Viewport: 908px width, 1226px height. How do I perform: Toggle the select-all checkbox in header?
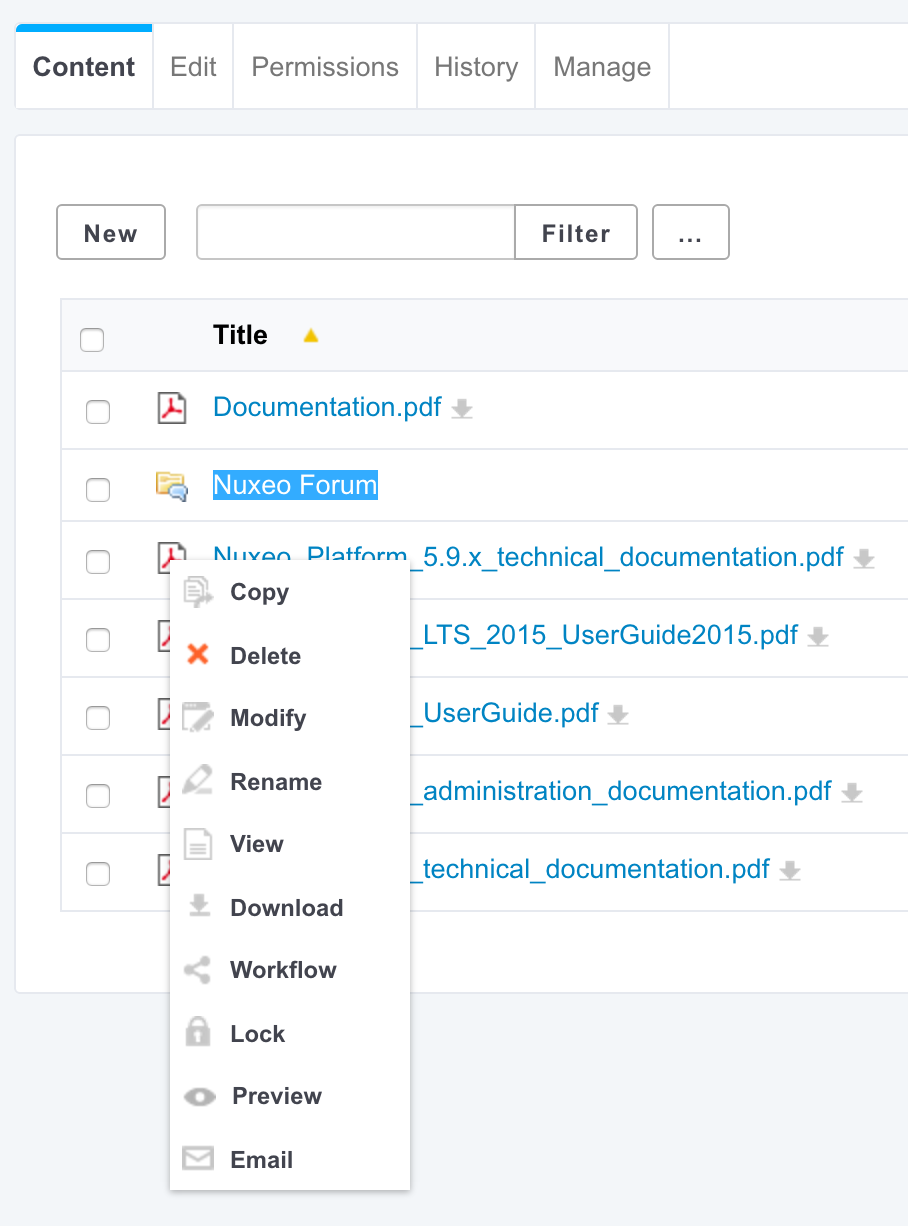pyautogui.click(x=92, y=340)
